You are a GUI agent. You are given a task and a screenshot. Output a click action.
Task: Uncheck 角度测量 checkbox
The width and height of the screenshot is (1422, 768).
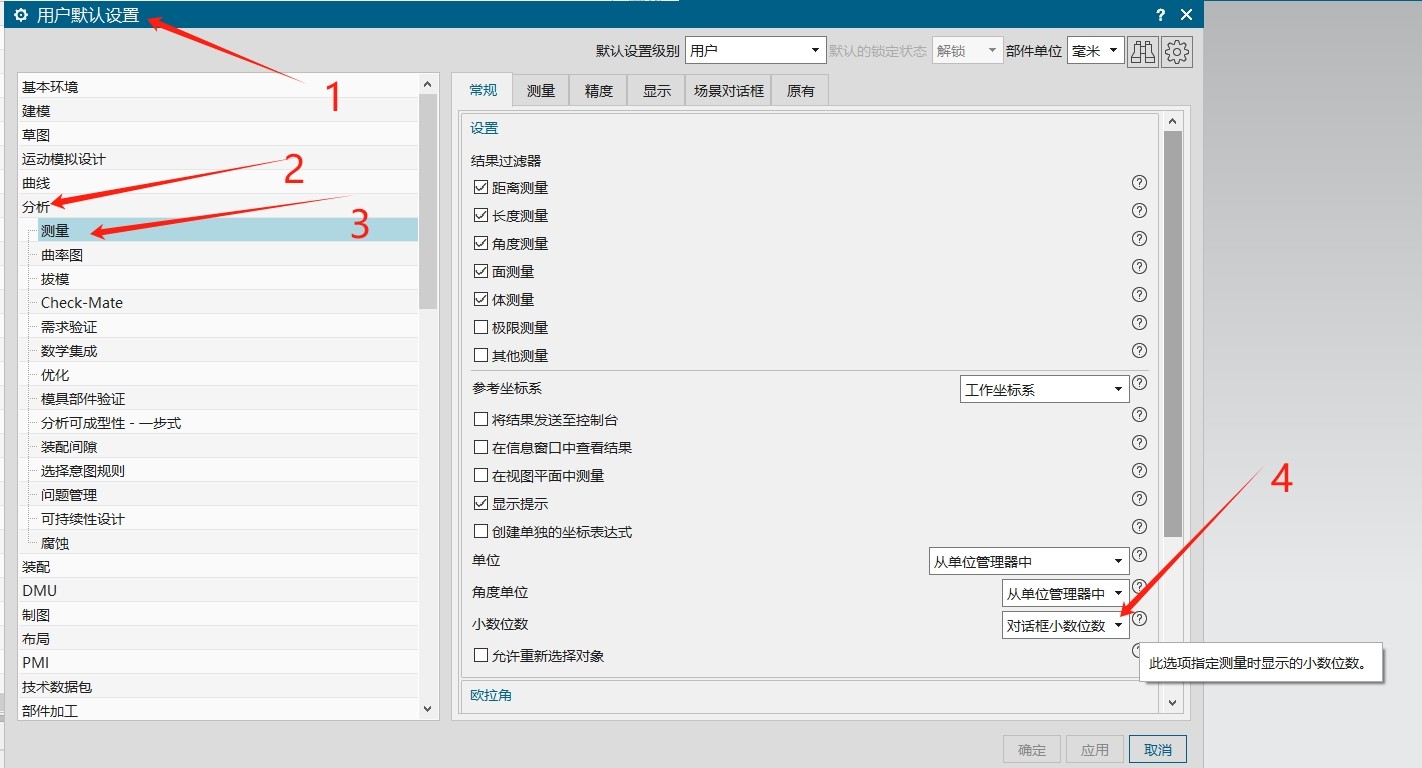click(x=481, y=243)
